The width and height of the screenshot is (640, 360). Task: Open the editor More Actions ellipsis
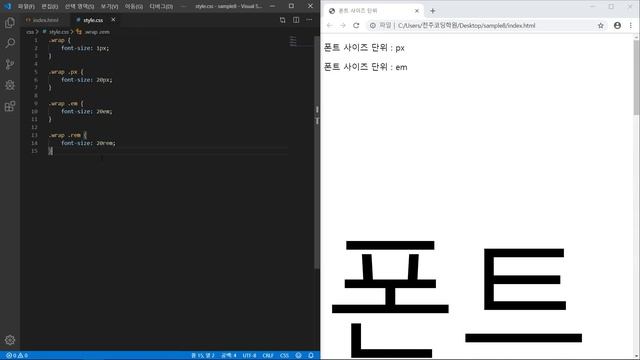click(309, 20)
